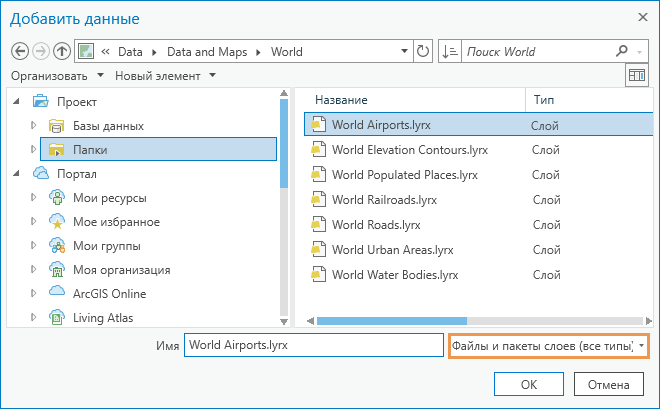
Task: Click the Refresh icon next to path bar
Action: tap(422, 51)
